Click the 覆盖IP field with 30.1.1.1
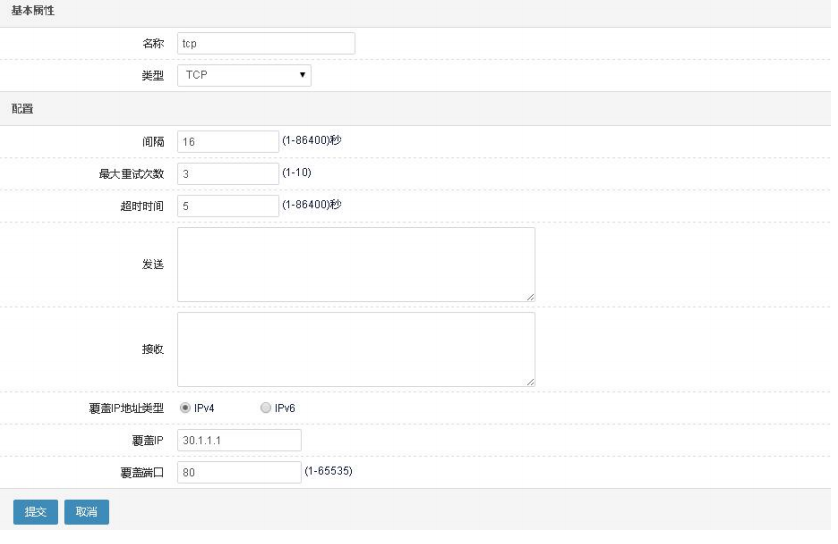The width and height of the screenshot is (838, 544). click(239, 440)
